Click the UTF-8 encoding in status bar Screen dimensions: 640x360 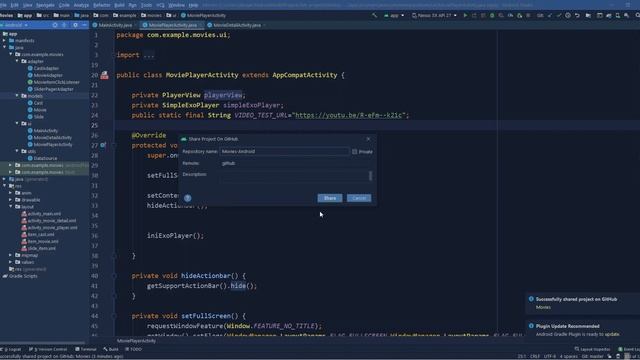(549, 356)
